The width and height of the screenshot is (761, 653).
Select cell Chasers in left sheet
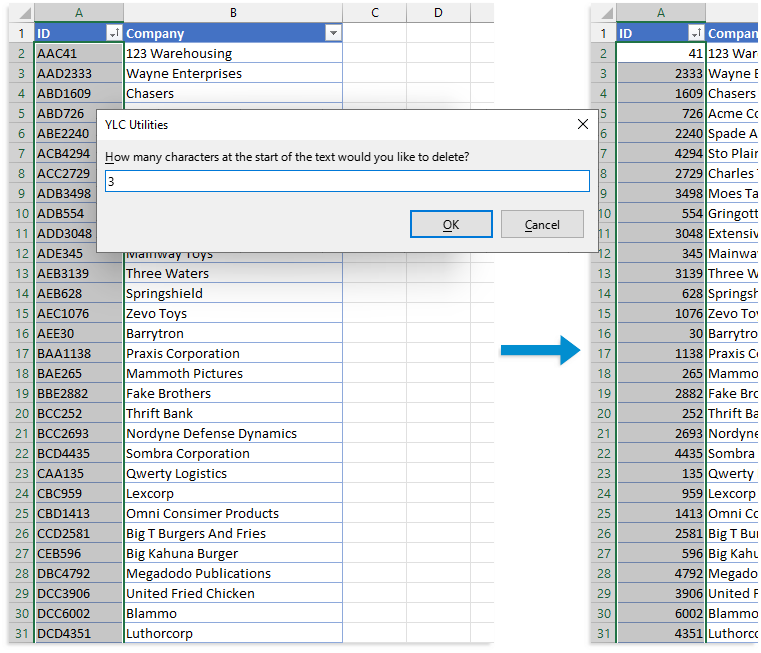click(233, 93)
